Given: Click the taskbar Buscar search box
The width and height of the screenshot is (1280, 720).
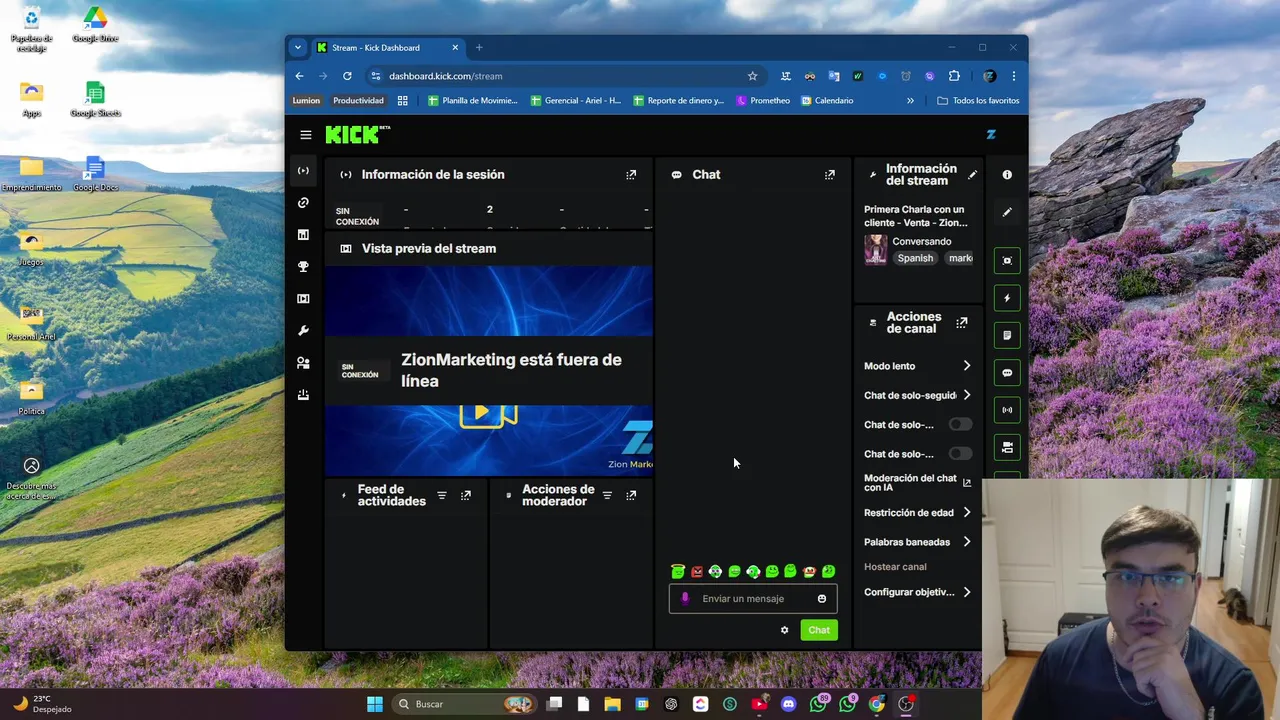Looking at the screenshot, I should pos(464,704).
